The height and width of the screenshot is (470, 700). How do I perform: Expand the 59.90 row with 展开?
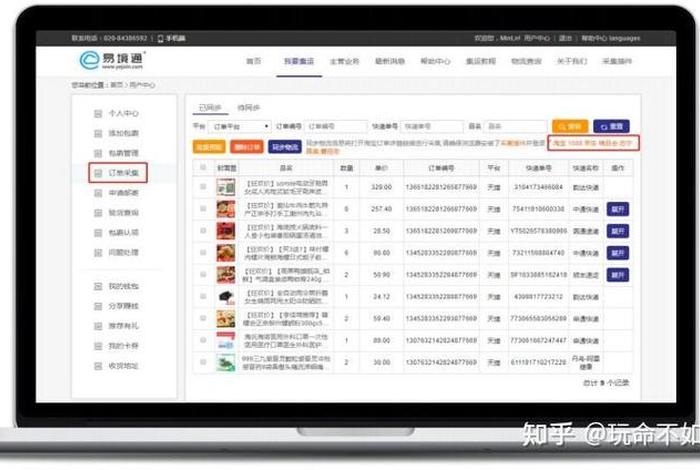618,275
